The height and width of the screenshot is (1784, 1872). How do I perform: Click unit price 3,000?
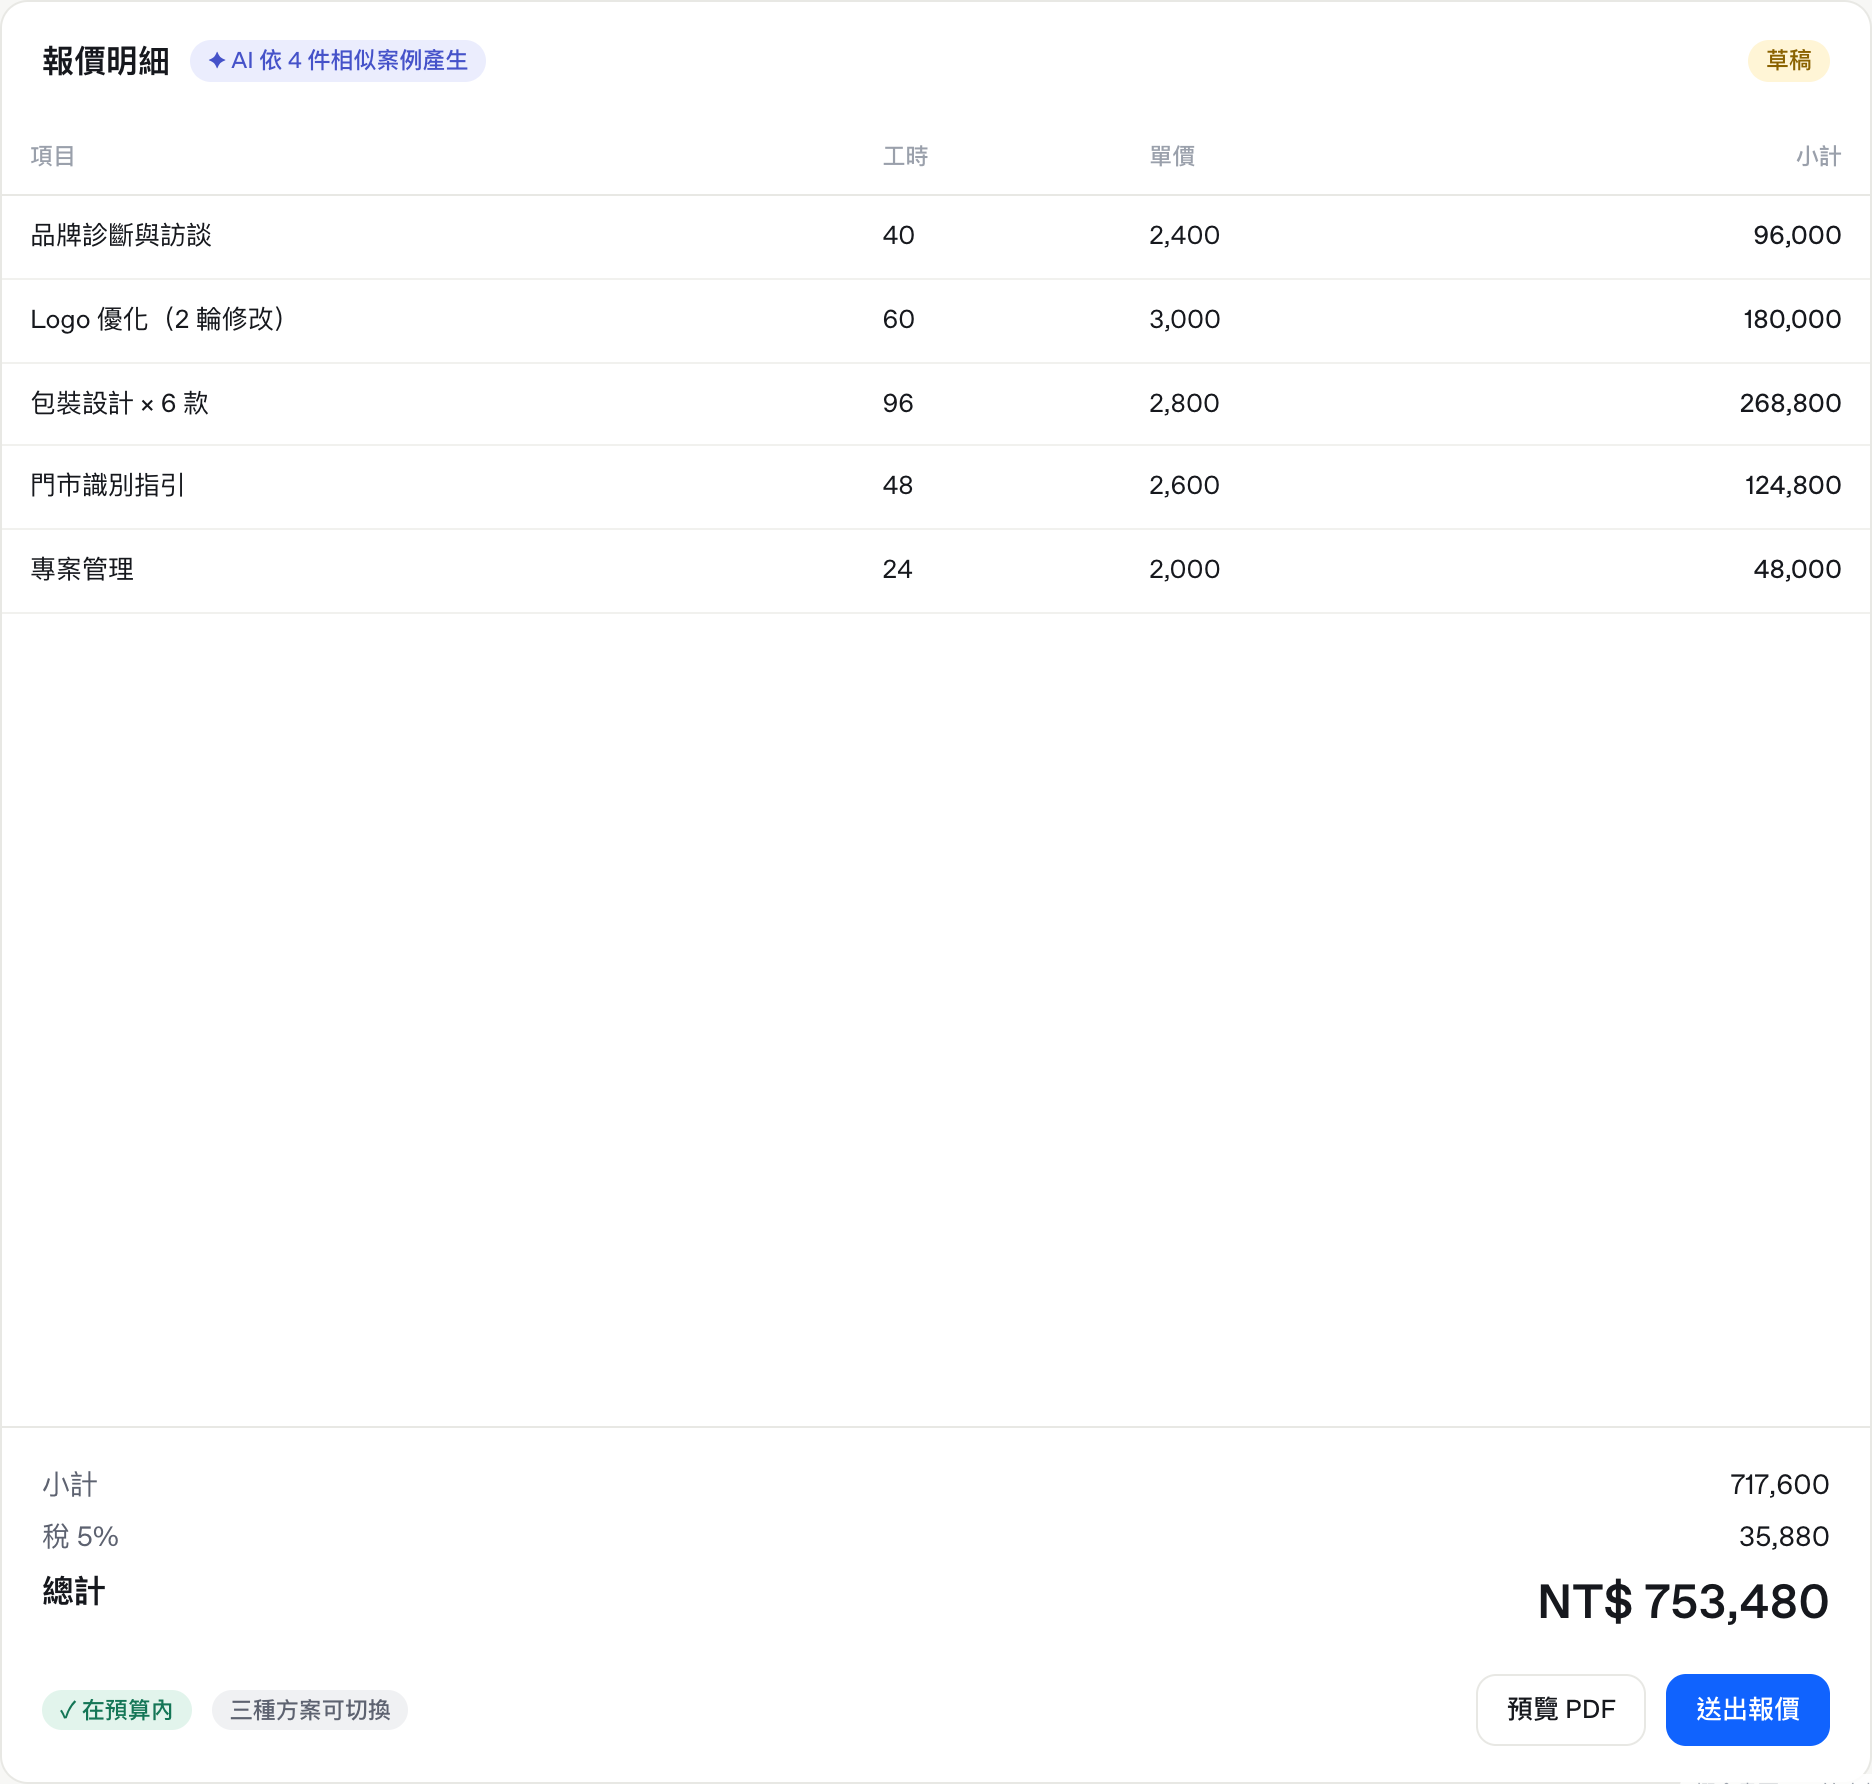[1184, 319]
